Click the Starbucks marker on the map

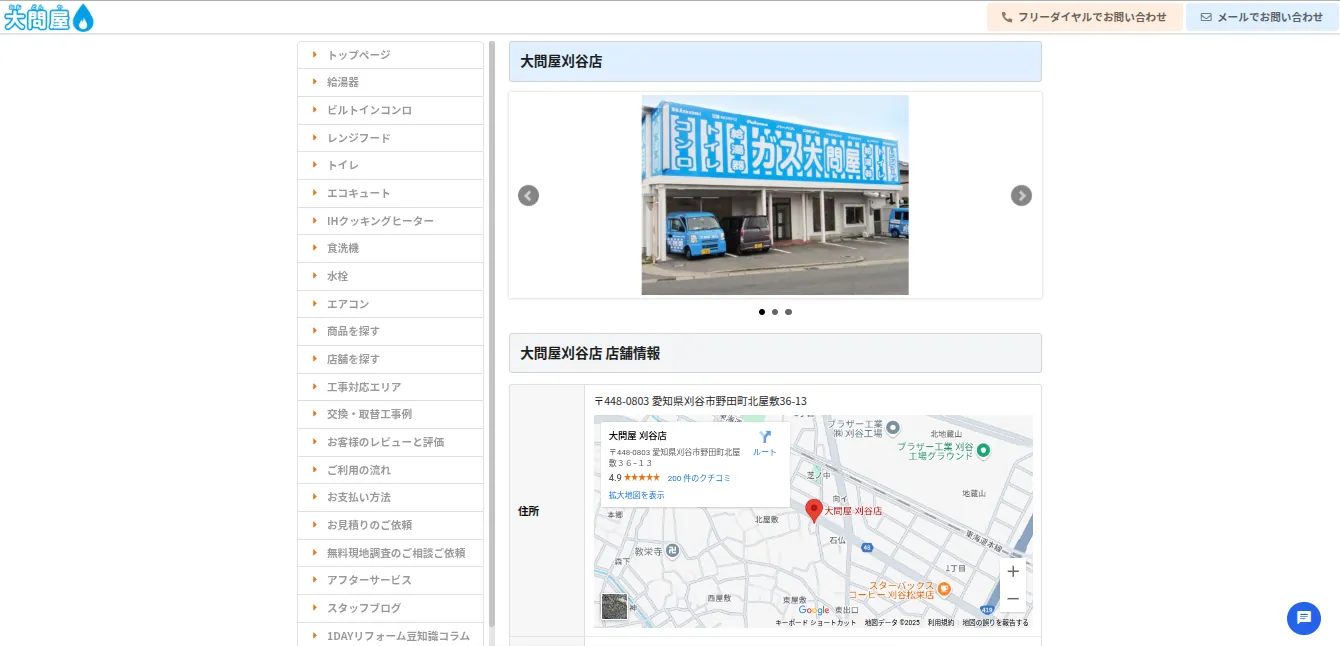[x=944, y=589]
